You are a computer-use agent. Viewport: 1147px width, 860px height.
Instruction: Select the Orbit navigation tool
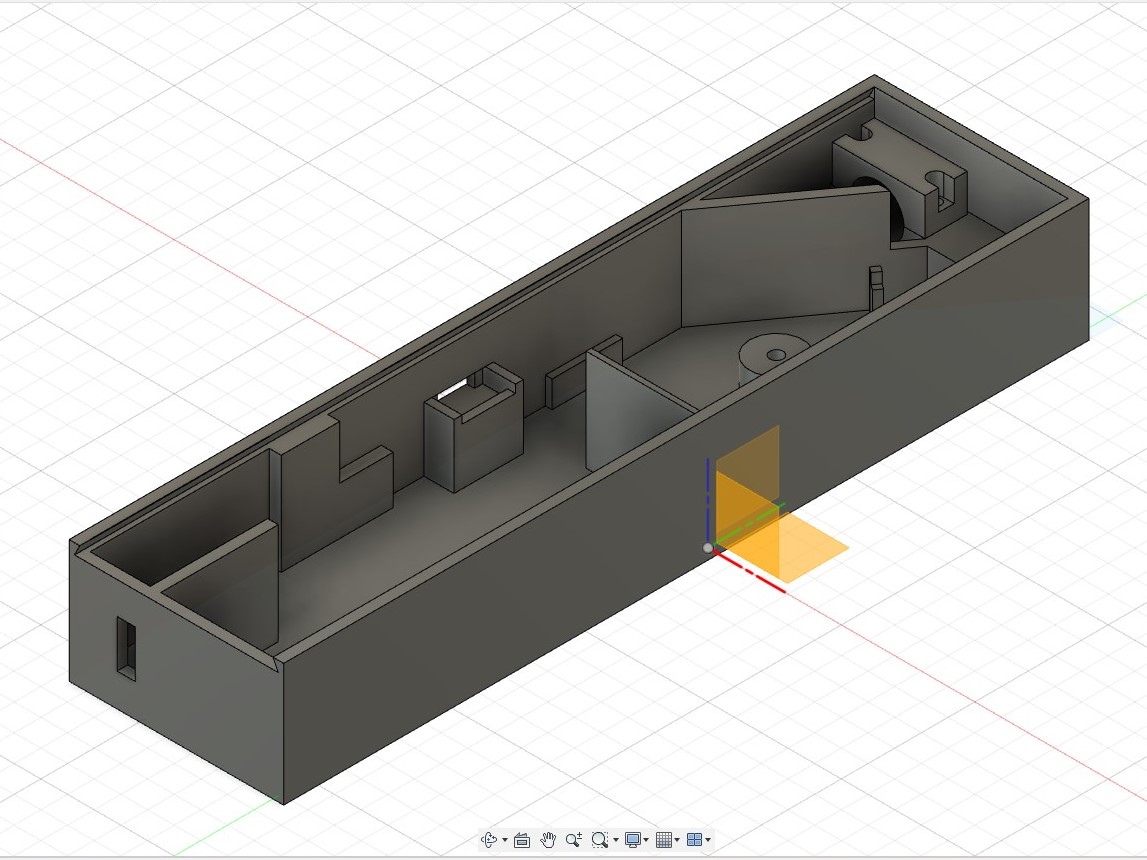(490, 840)
